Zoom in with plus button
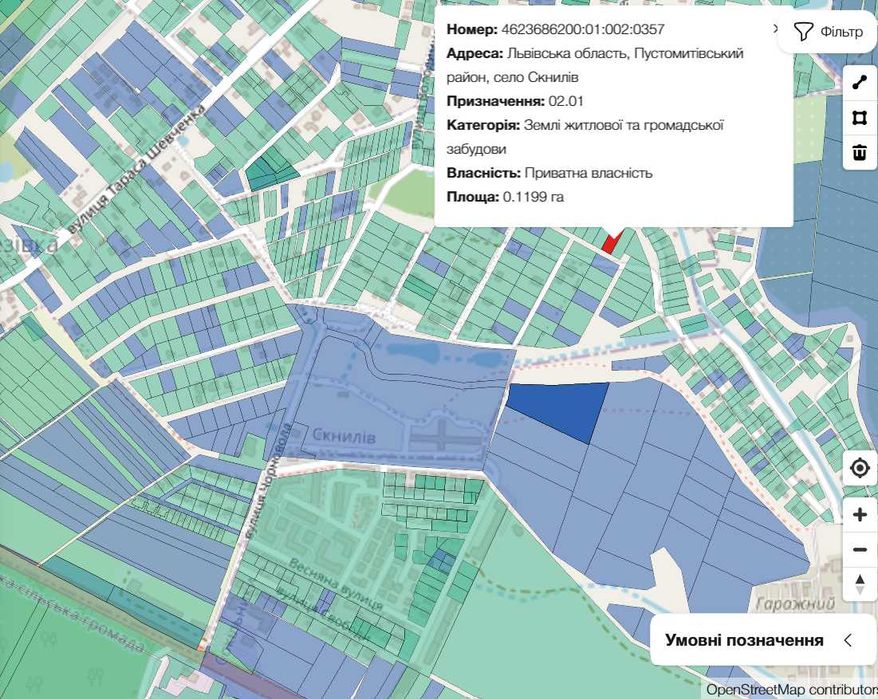 pyautogui.click(x=860, y=514)
